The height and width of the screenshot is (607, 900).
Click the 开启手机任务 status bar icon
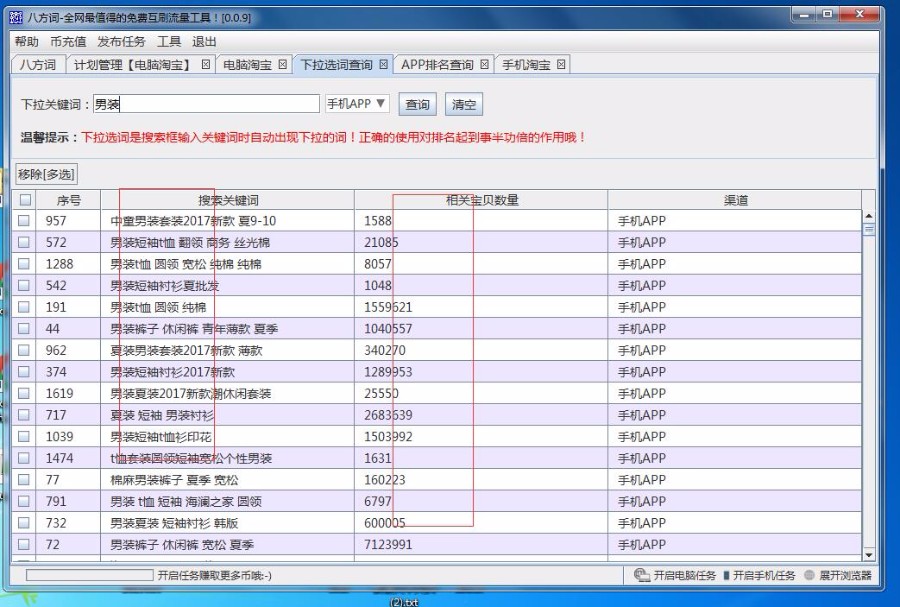[726, 575]
